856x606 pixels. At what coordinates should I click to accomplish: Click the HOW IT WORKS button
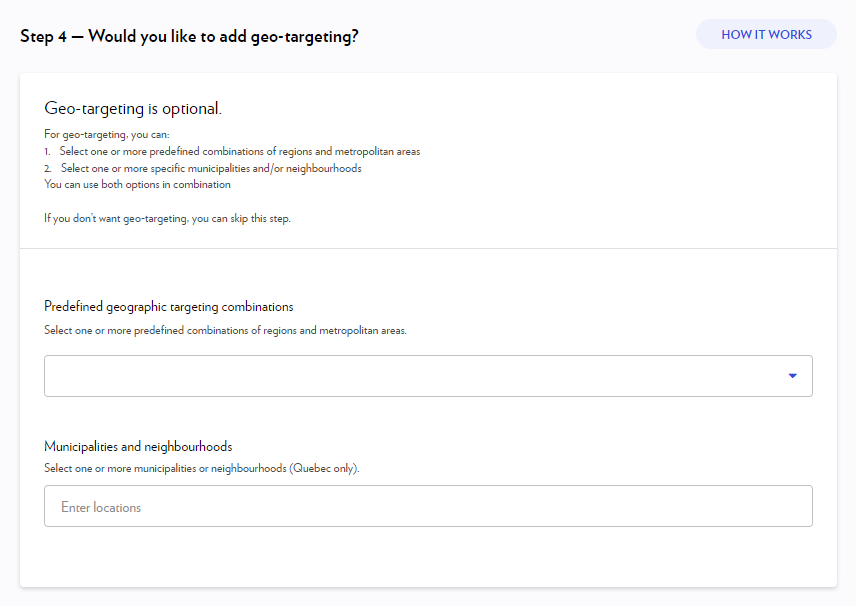[766, 33]
